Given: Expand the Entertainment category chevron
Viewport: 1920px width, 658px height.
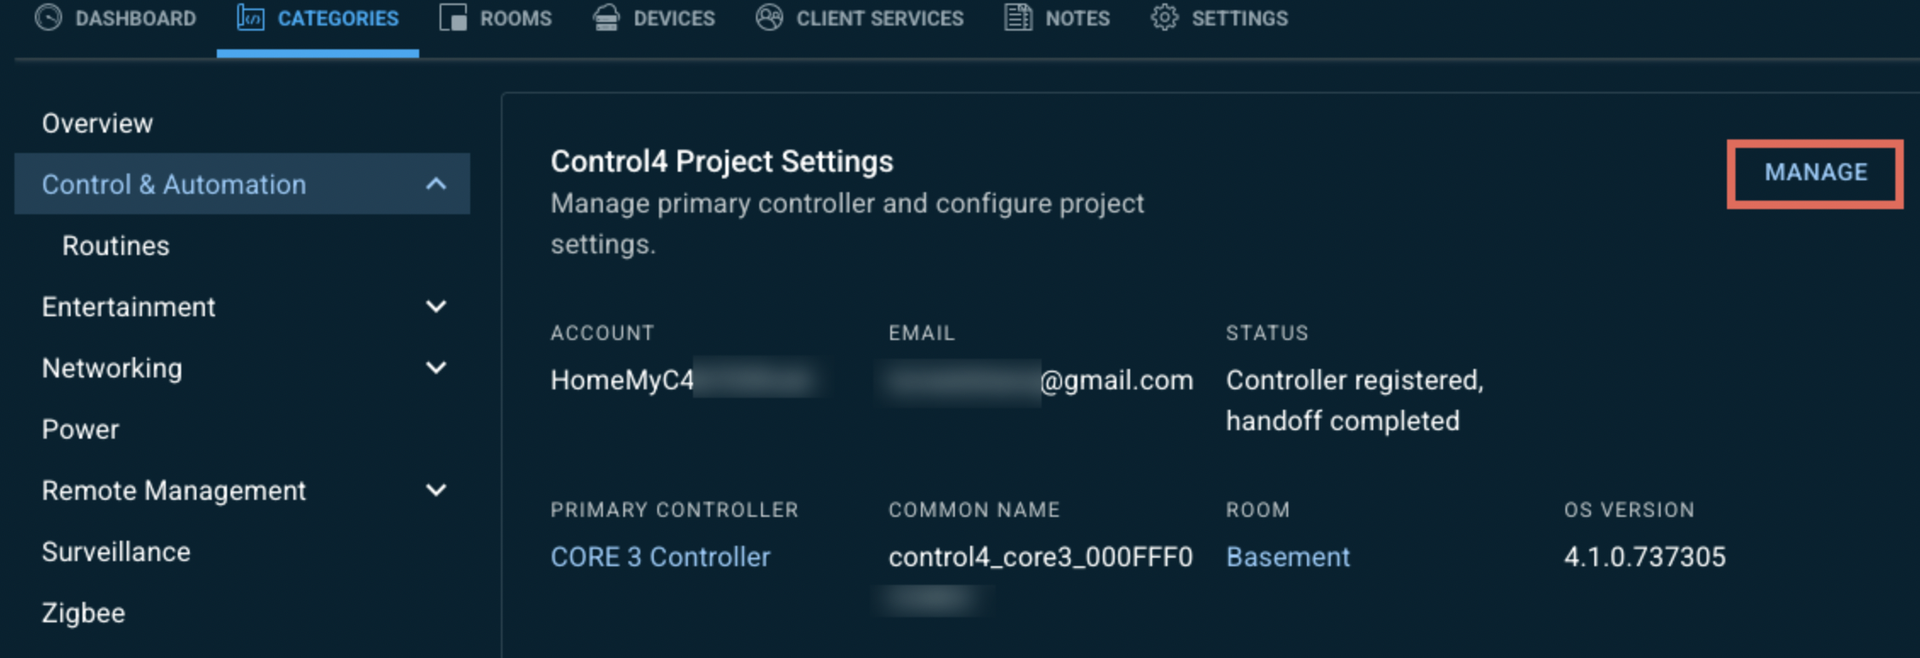Looking at the screenshot, I should (x=436, y=307).
